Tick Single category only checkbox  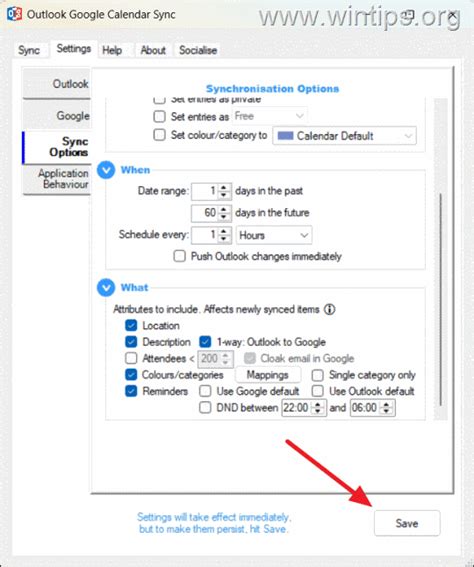pyautogui.click(x=318, y=375)
